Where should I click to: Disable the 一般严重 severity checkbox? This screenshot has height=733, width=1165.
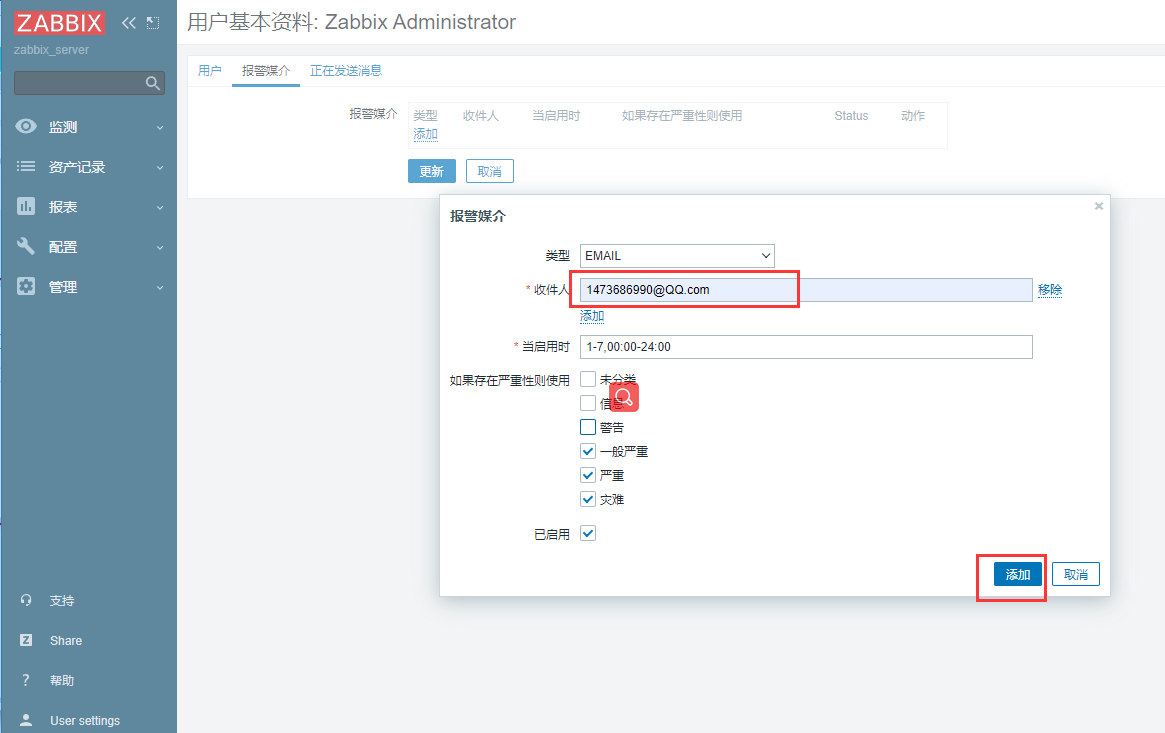pyautogui.click(x=588, y=451)
